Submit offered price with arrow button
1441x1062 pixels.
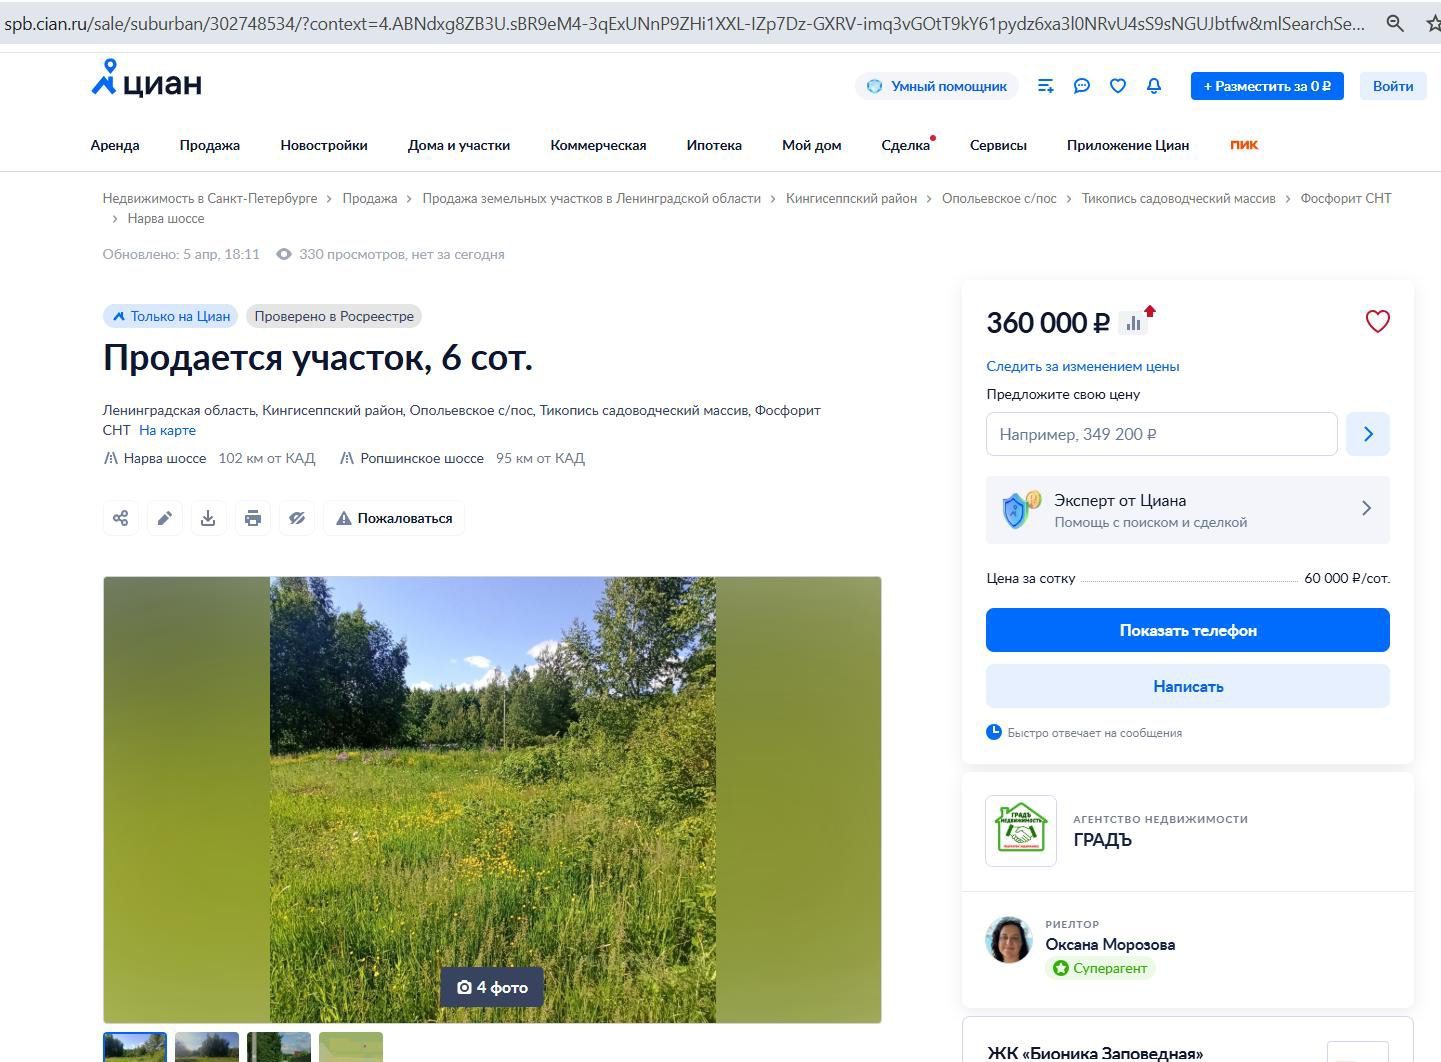(1368, 434)
